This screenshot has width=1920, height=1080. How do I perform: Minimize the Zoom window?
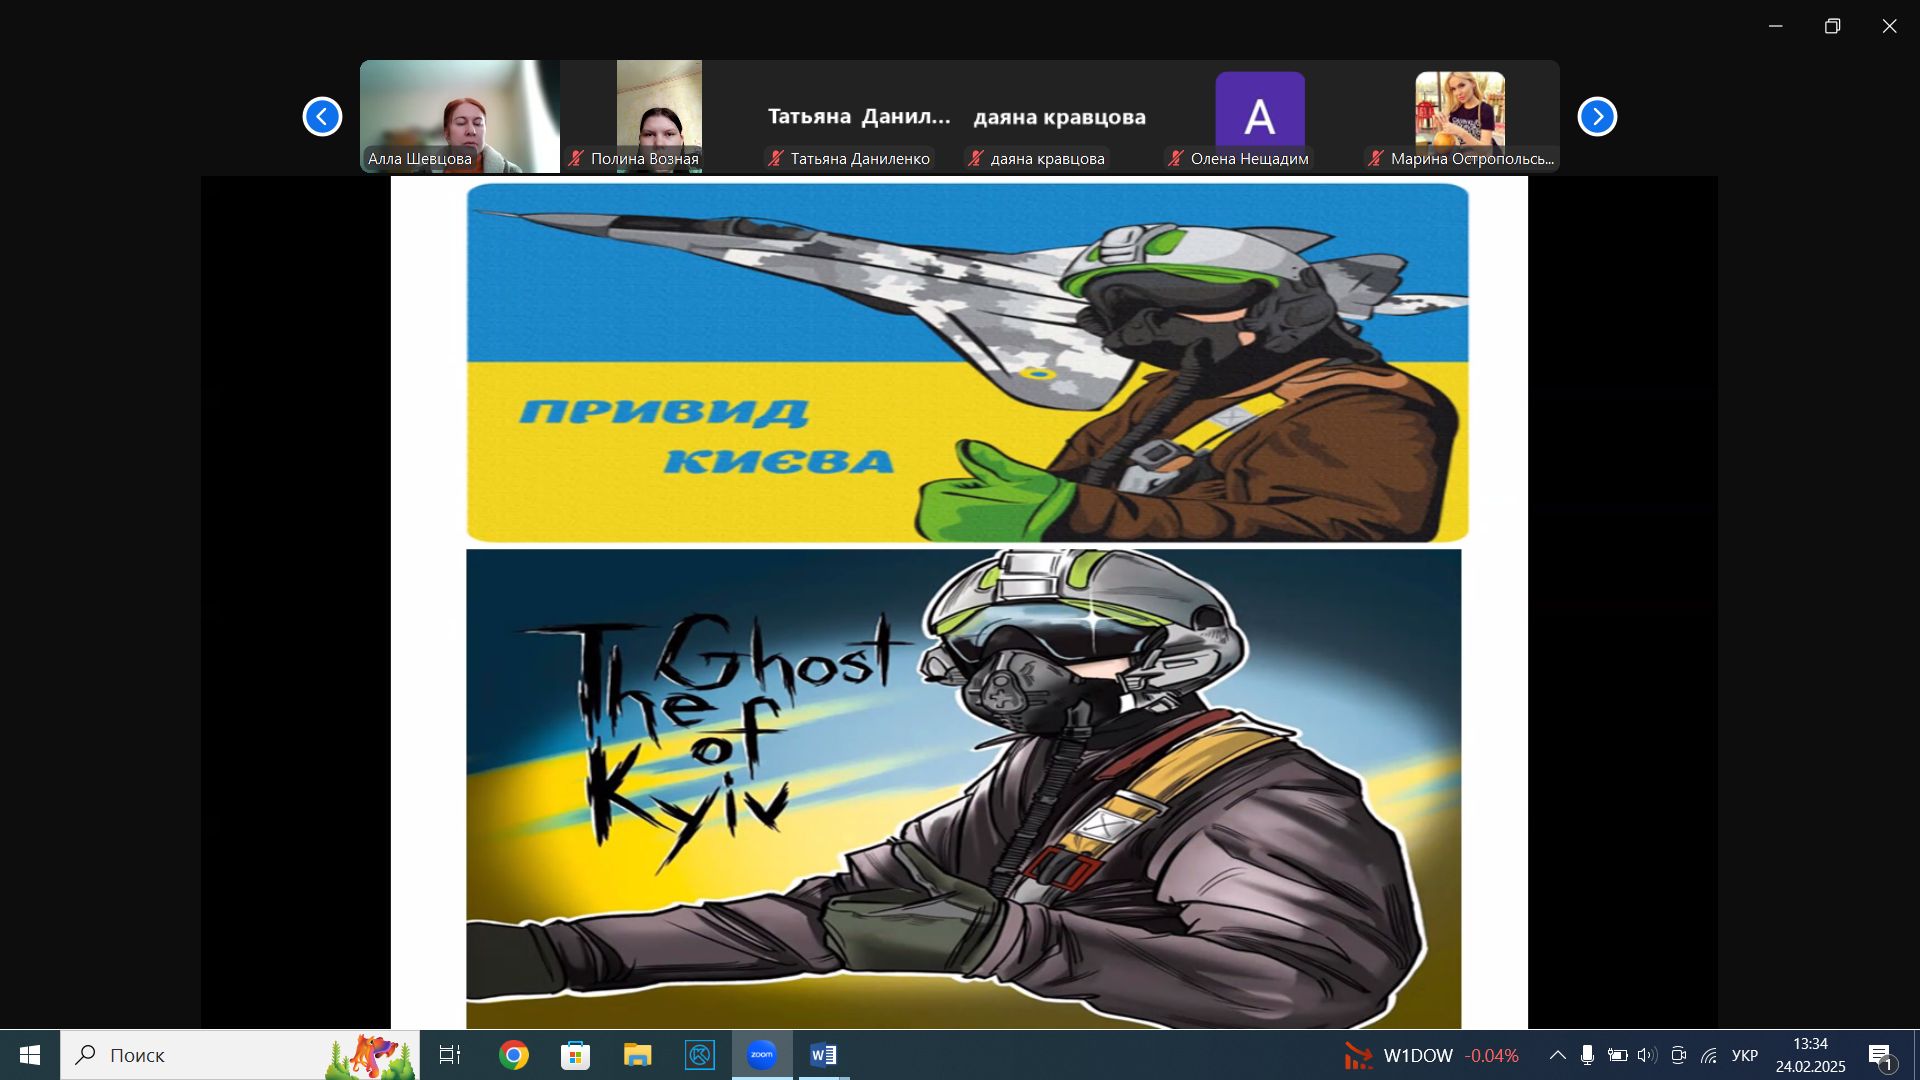tap(1776, 26)
